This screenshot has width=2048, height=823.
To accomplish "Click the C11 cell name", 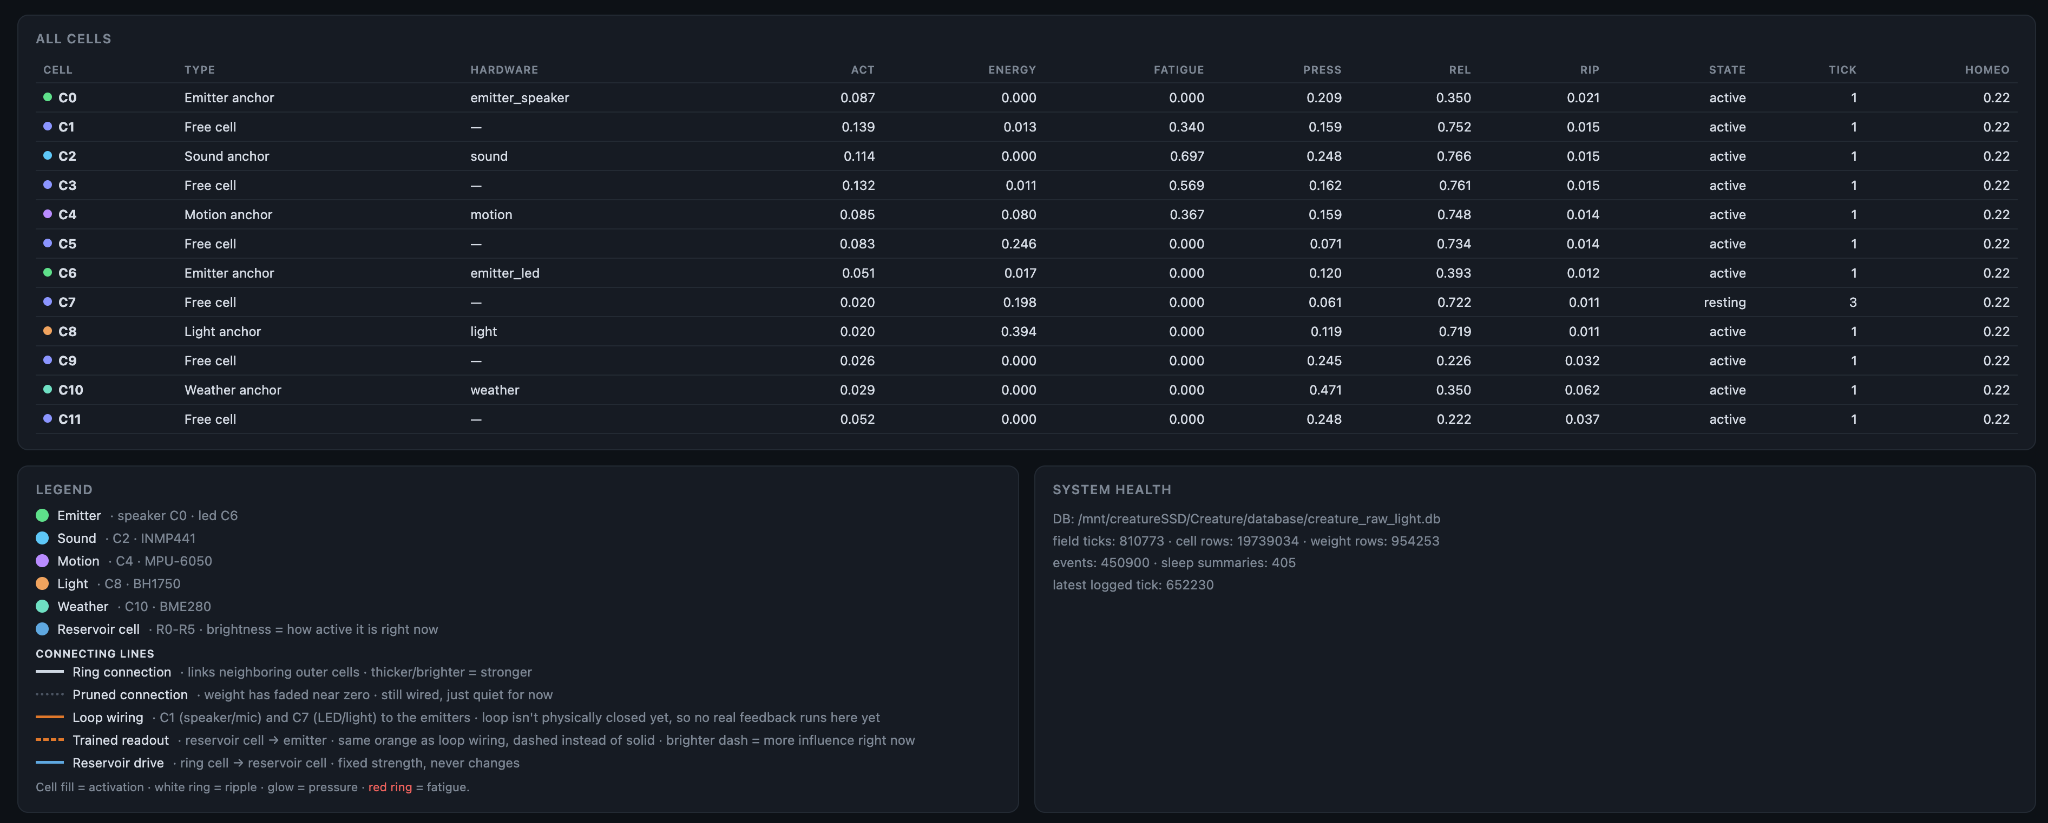I will pyautogui.click(x=69, y=420).
